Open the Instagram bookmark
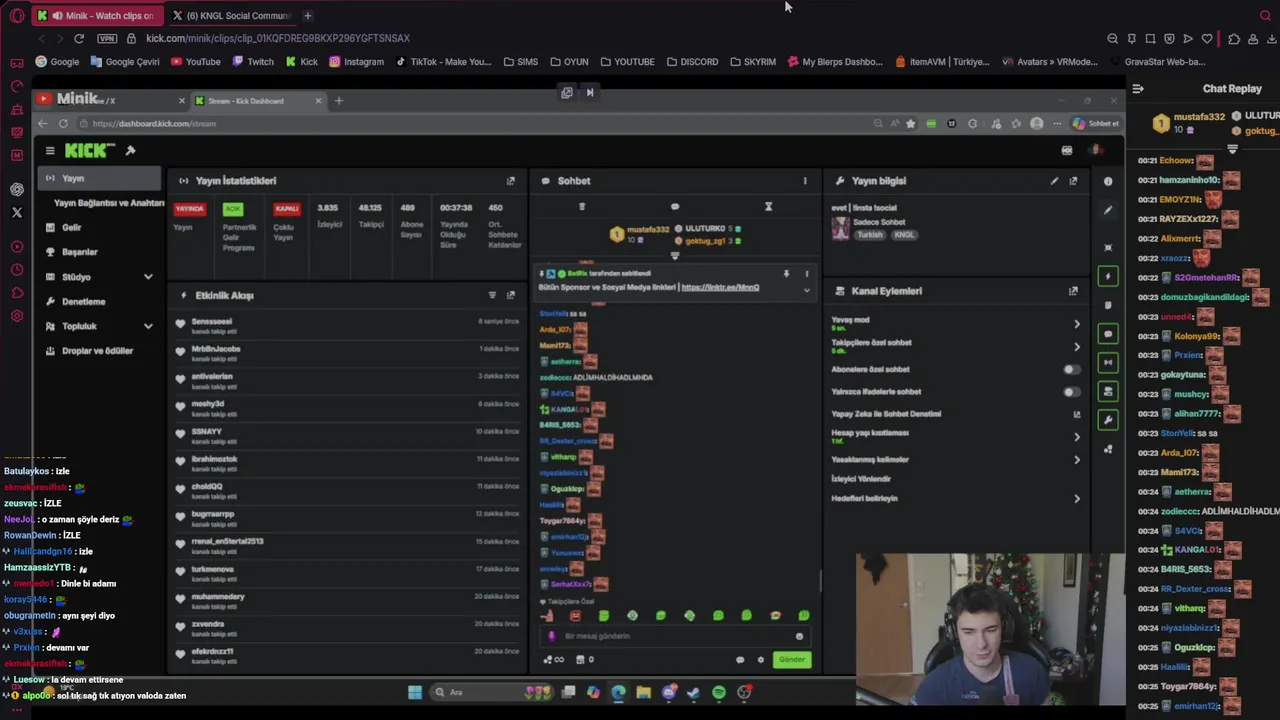The width and height of the screenshot is (1280, 720). 356,61
